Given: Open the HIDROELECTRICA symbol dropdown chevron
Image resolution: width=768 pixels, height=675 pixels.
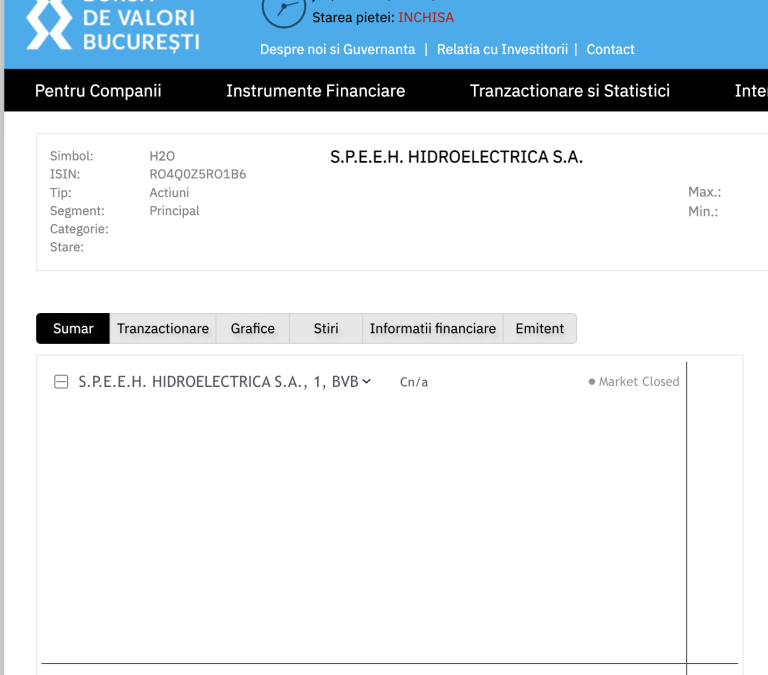Looking at the screenshot, I should tap(366, 381).
